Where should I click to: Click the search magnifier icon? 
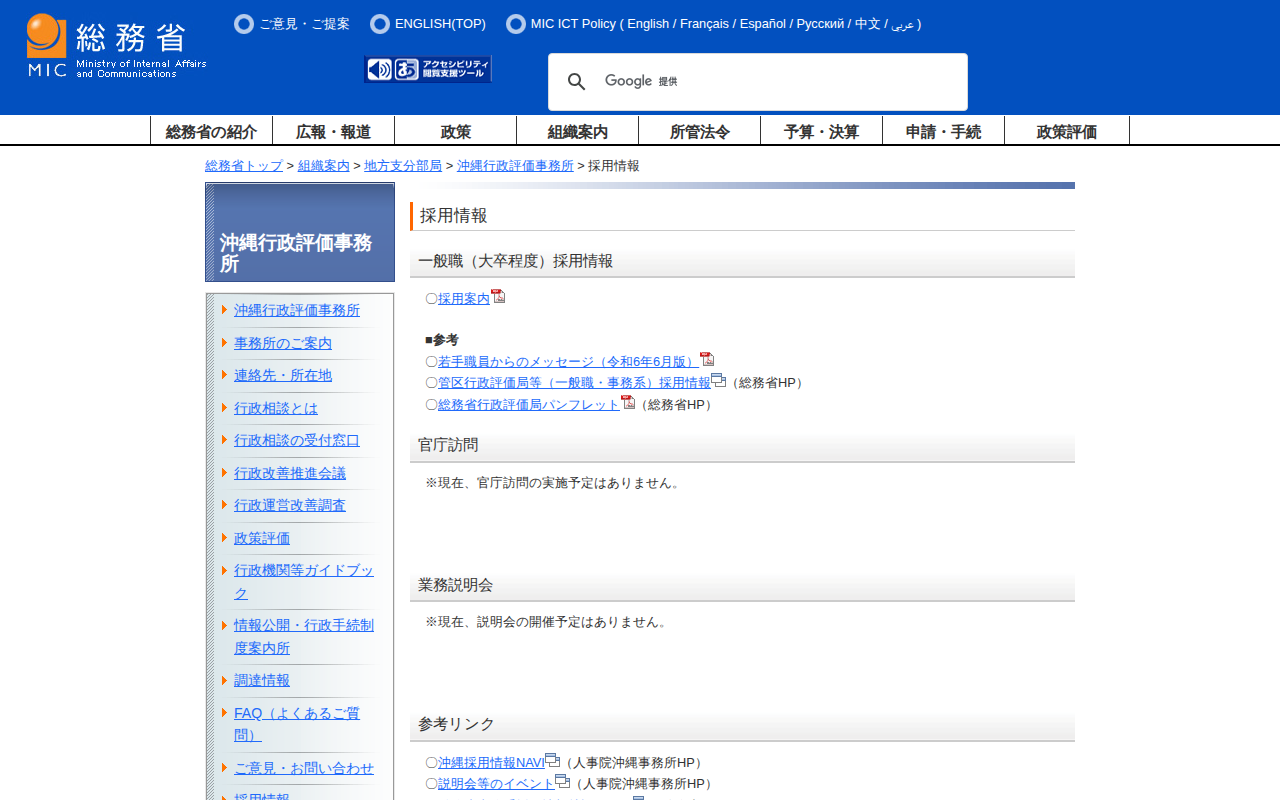[576, 82]
